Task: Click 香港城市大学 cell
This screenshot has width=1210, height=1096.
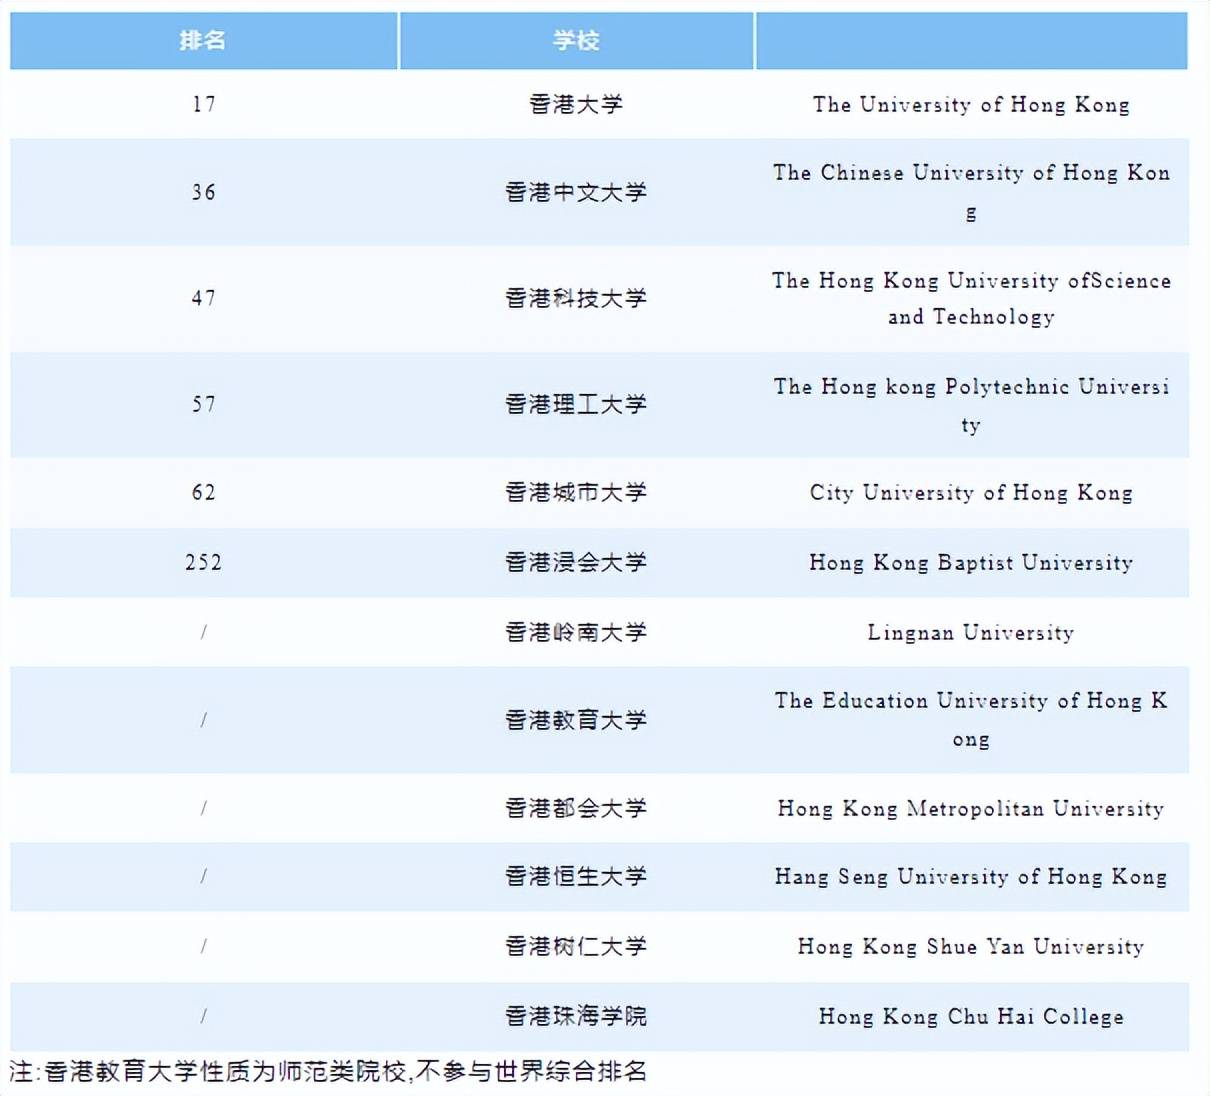Action: (576, 492)
